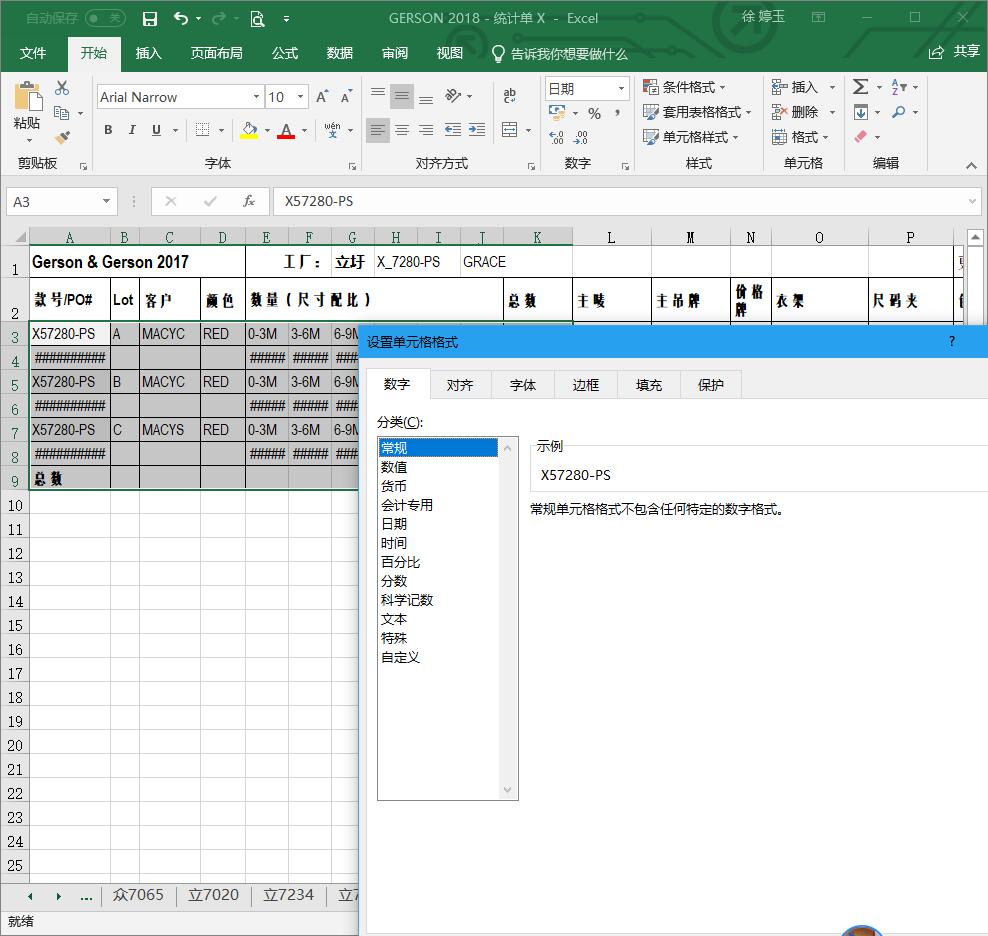This screenshot has height=936, width=988.
Task: Collapse the ribbon with the chevron
Action: point(971,165)
